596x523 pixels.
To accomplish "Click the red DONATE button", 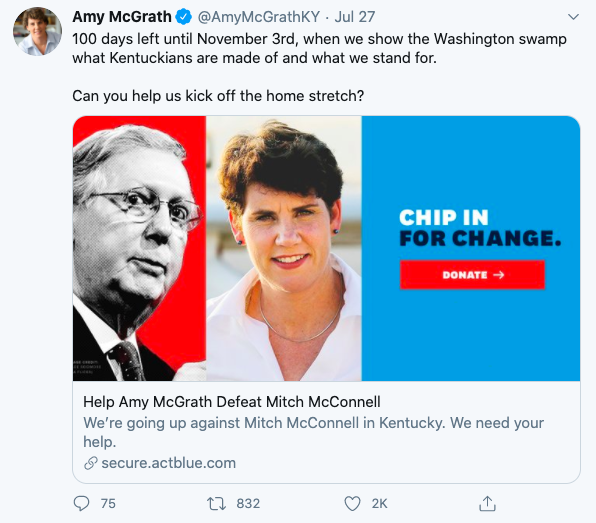I will [x=472, y=275].
